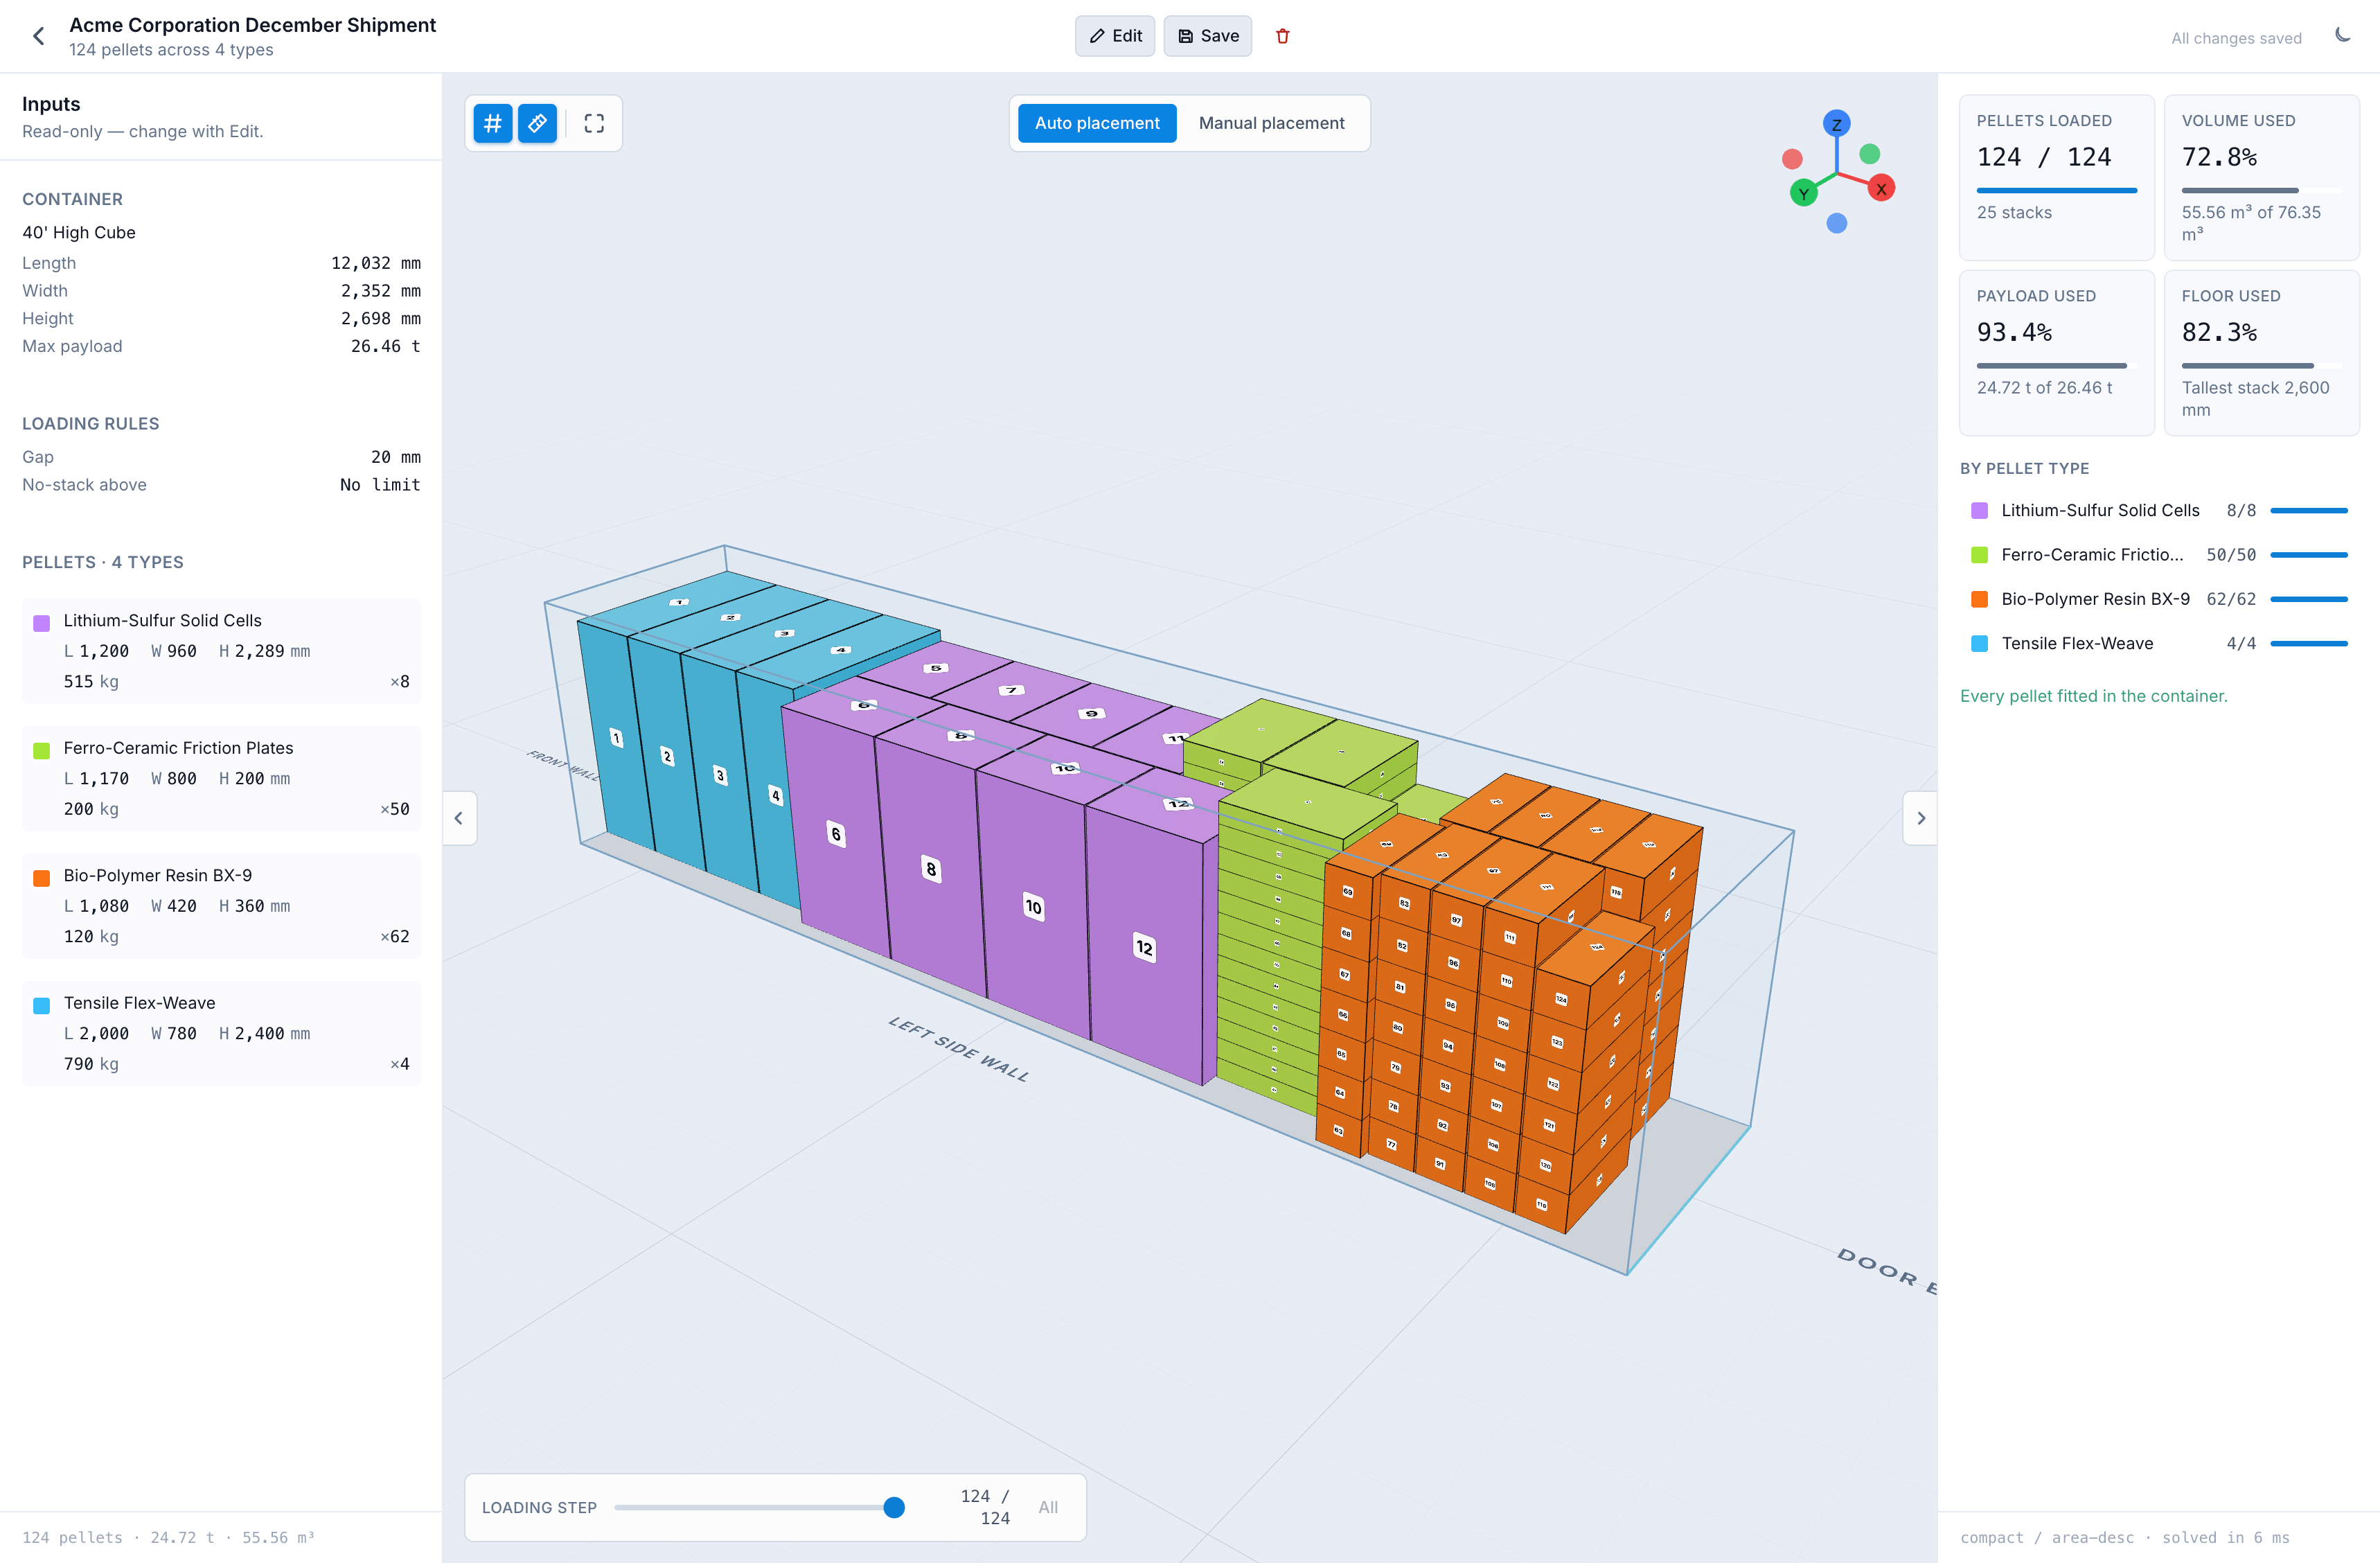The image size is (2380, 1563).
Task: Delete the shipment with the trash icon
Action: tap(1282, 36)
